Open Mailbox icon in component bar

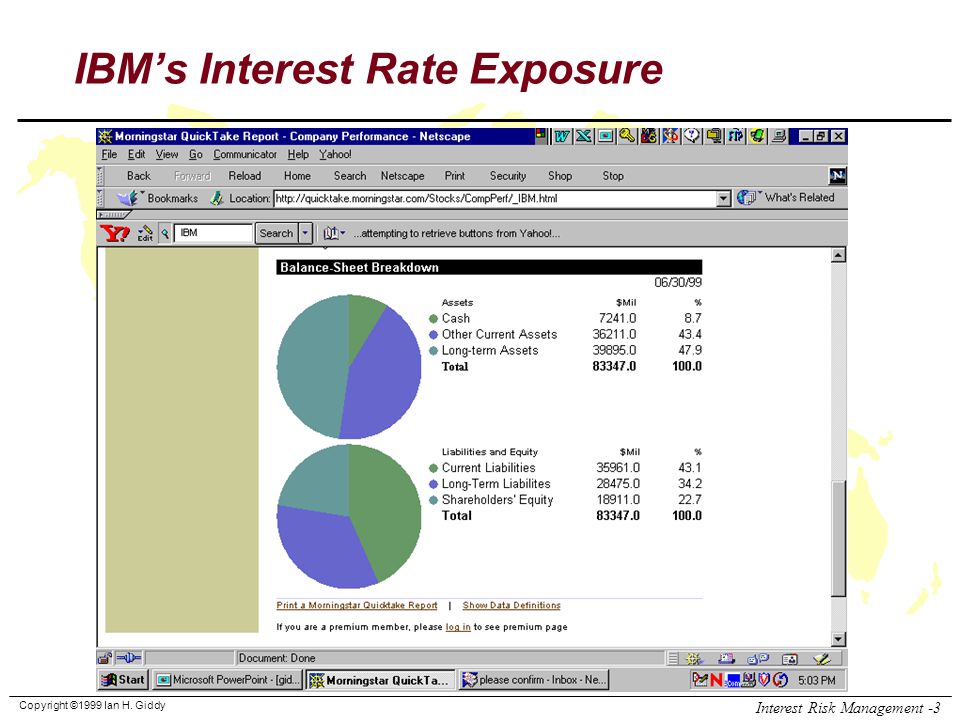point(726,659)
